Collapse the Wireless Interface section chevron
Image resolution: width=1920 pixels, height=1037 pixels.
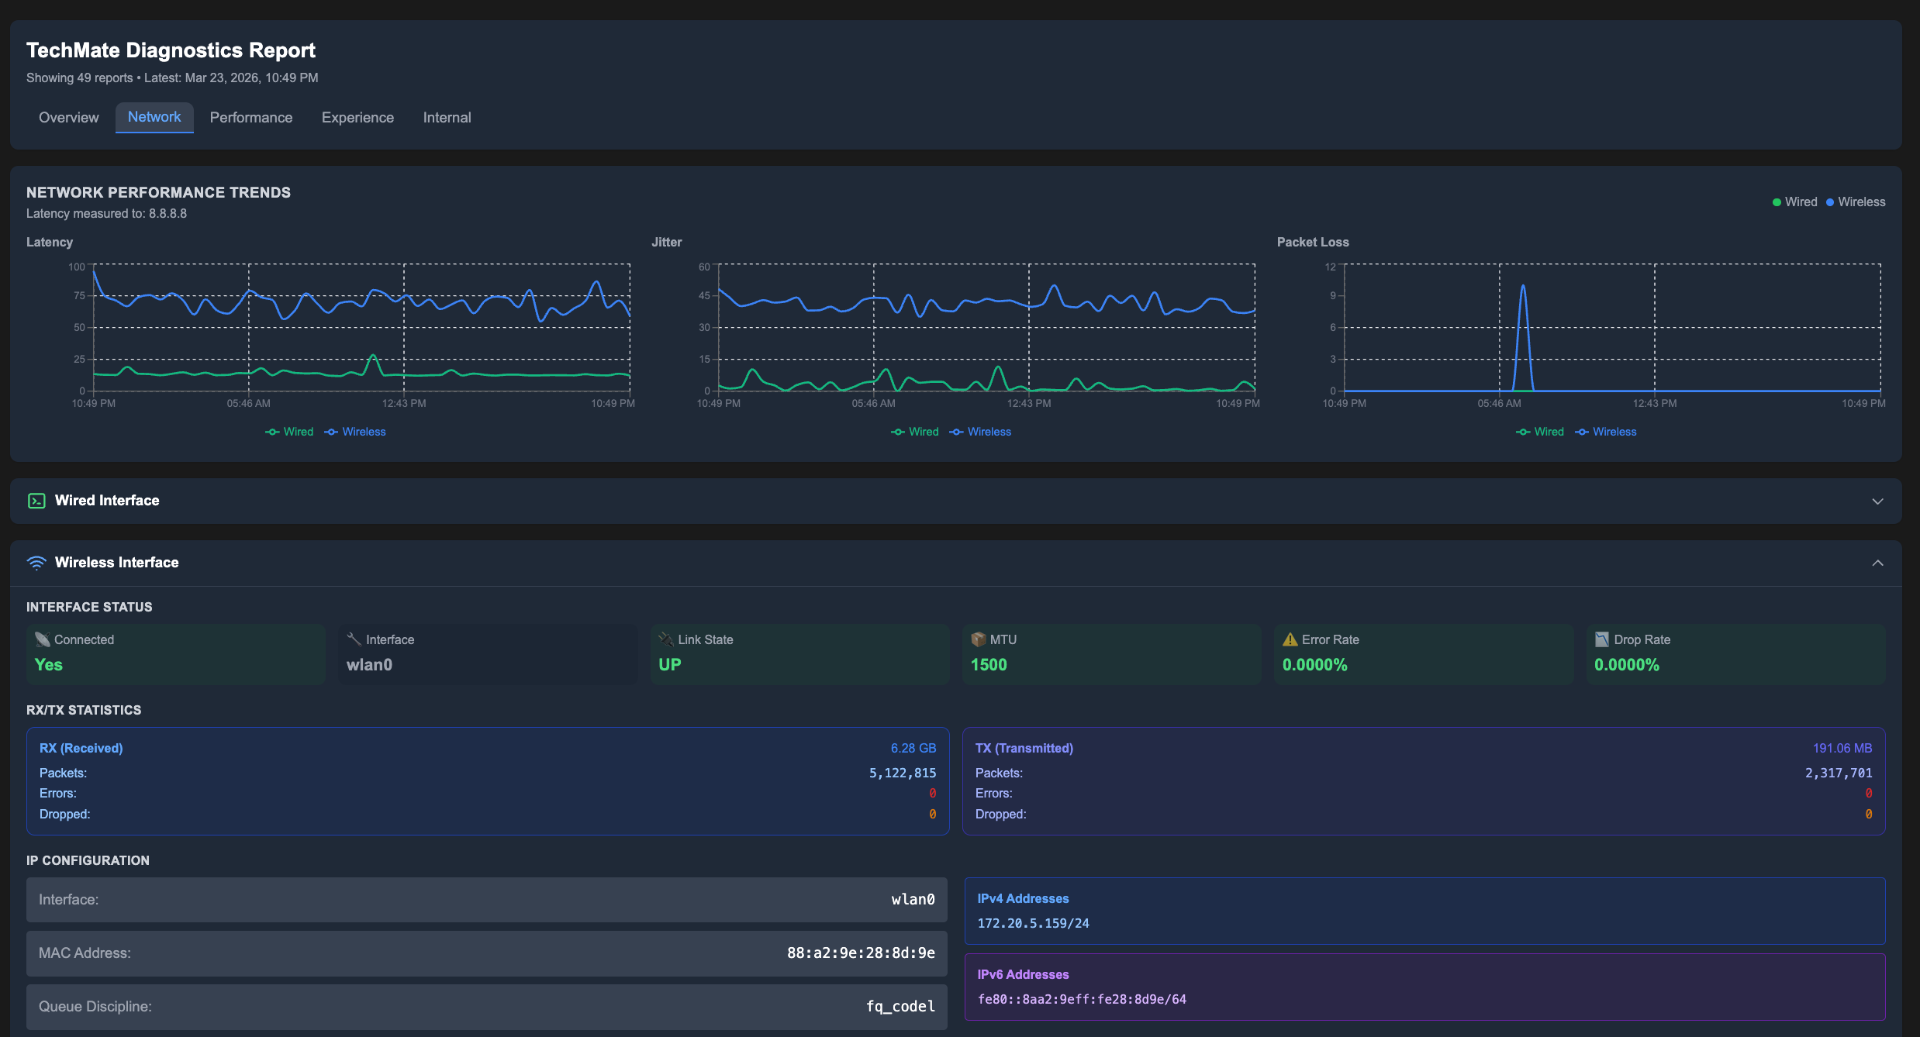tap(1877, 563)
